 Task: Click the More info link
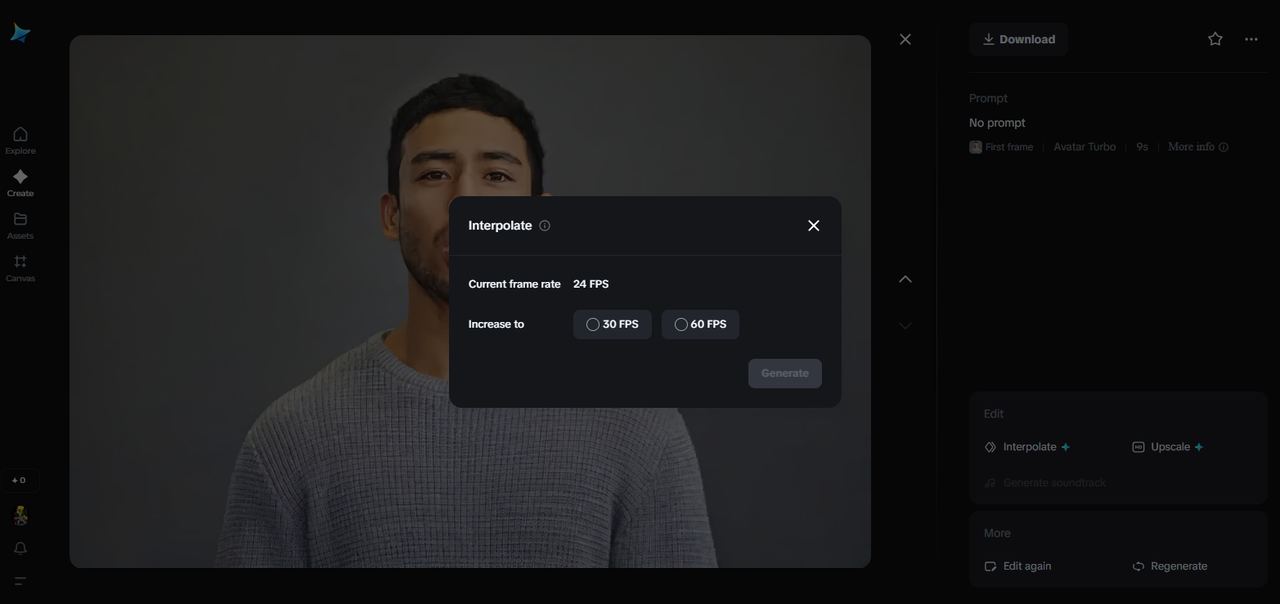1198,147
